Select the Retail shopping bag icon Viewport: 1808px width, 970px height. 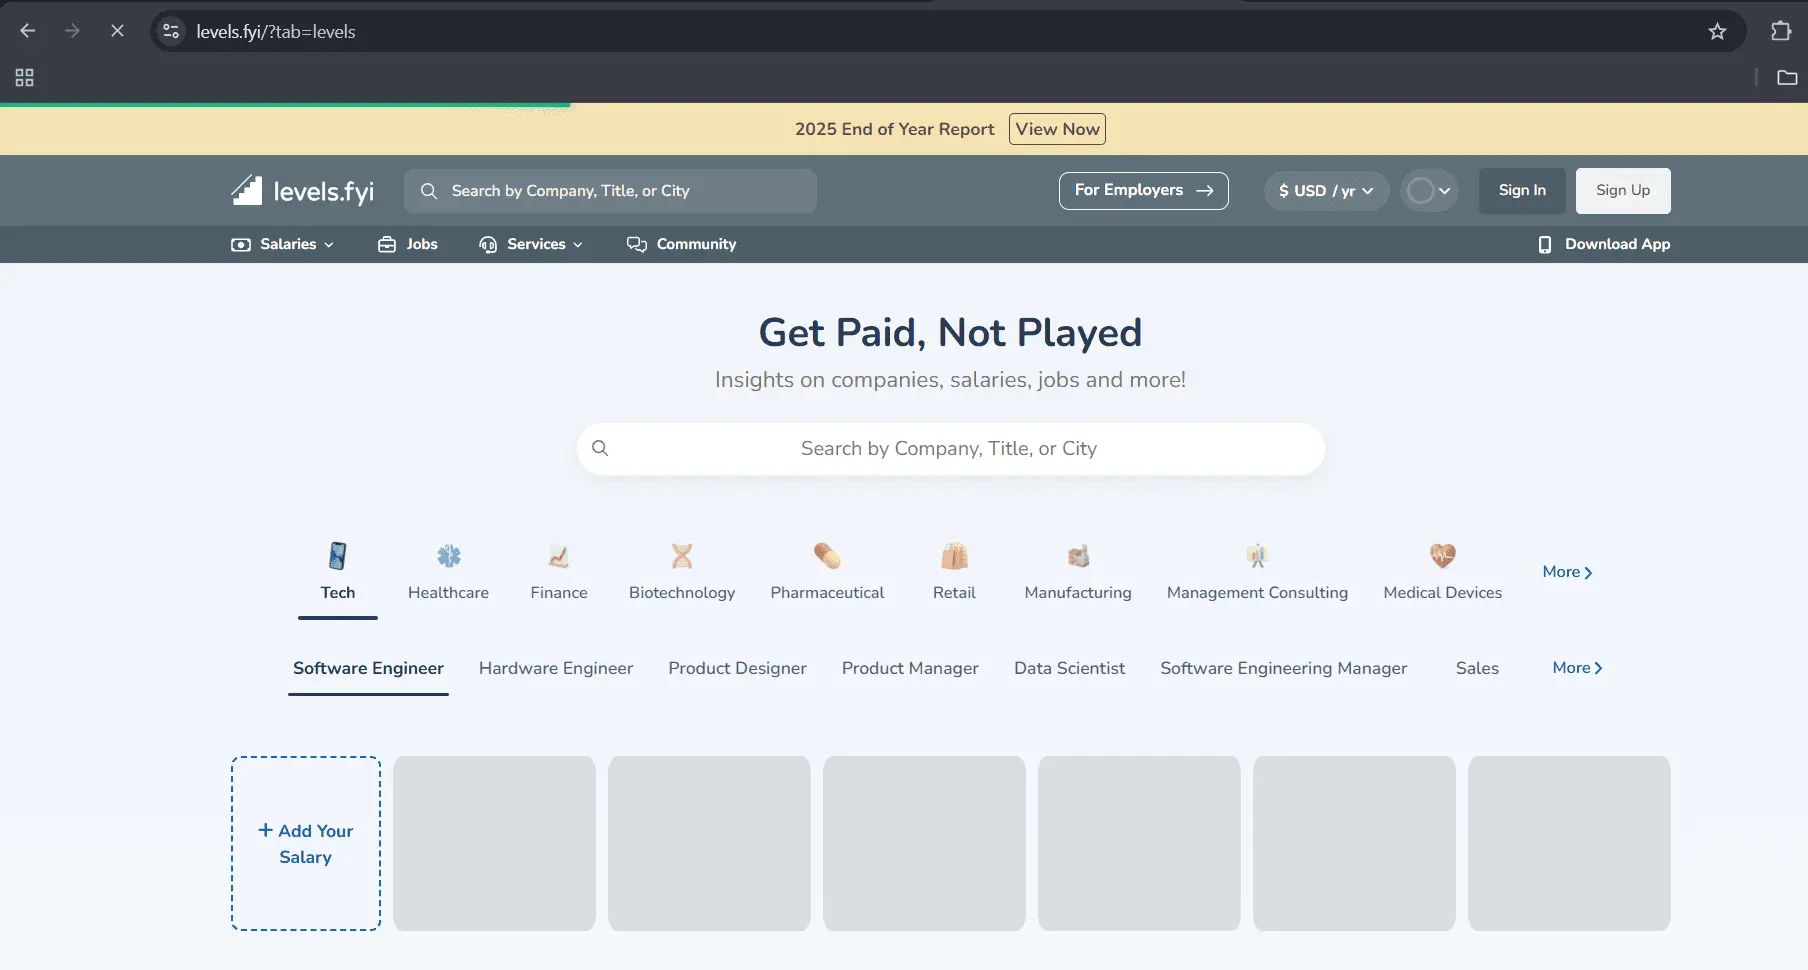tap(953, 556)
